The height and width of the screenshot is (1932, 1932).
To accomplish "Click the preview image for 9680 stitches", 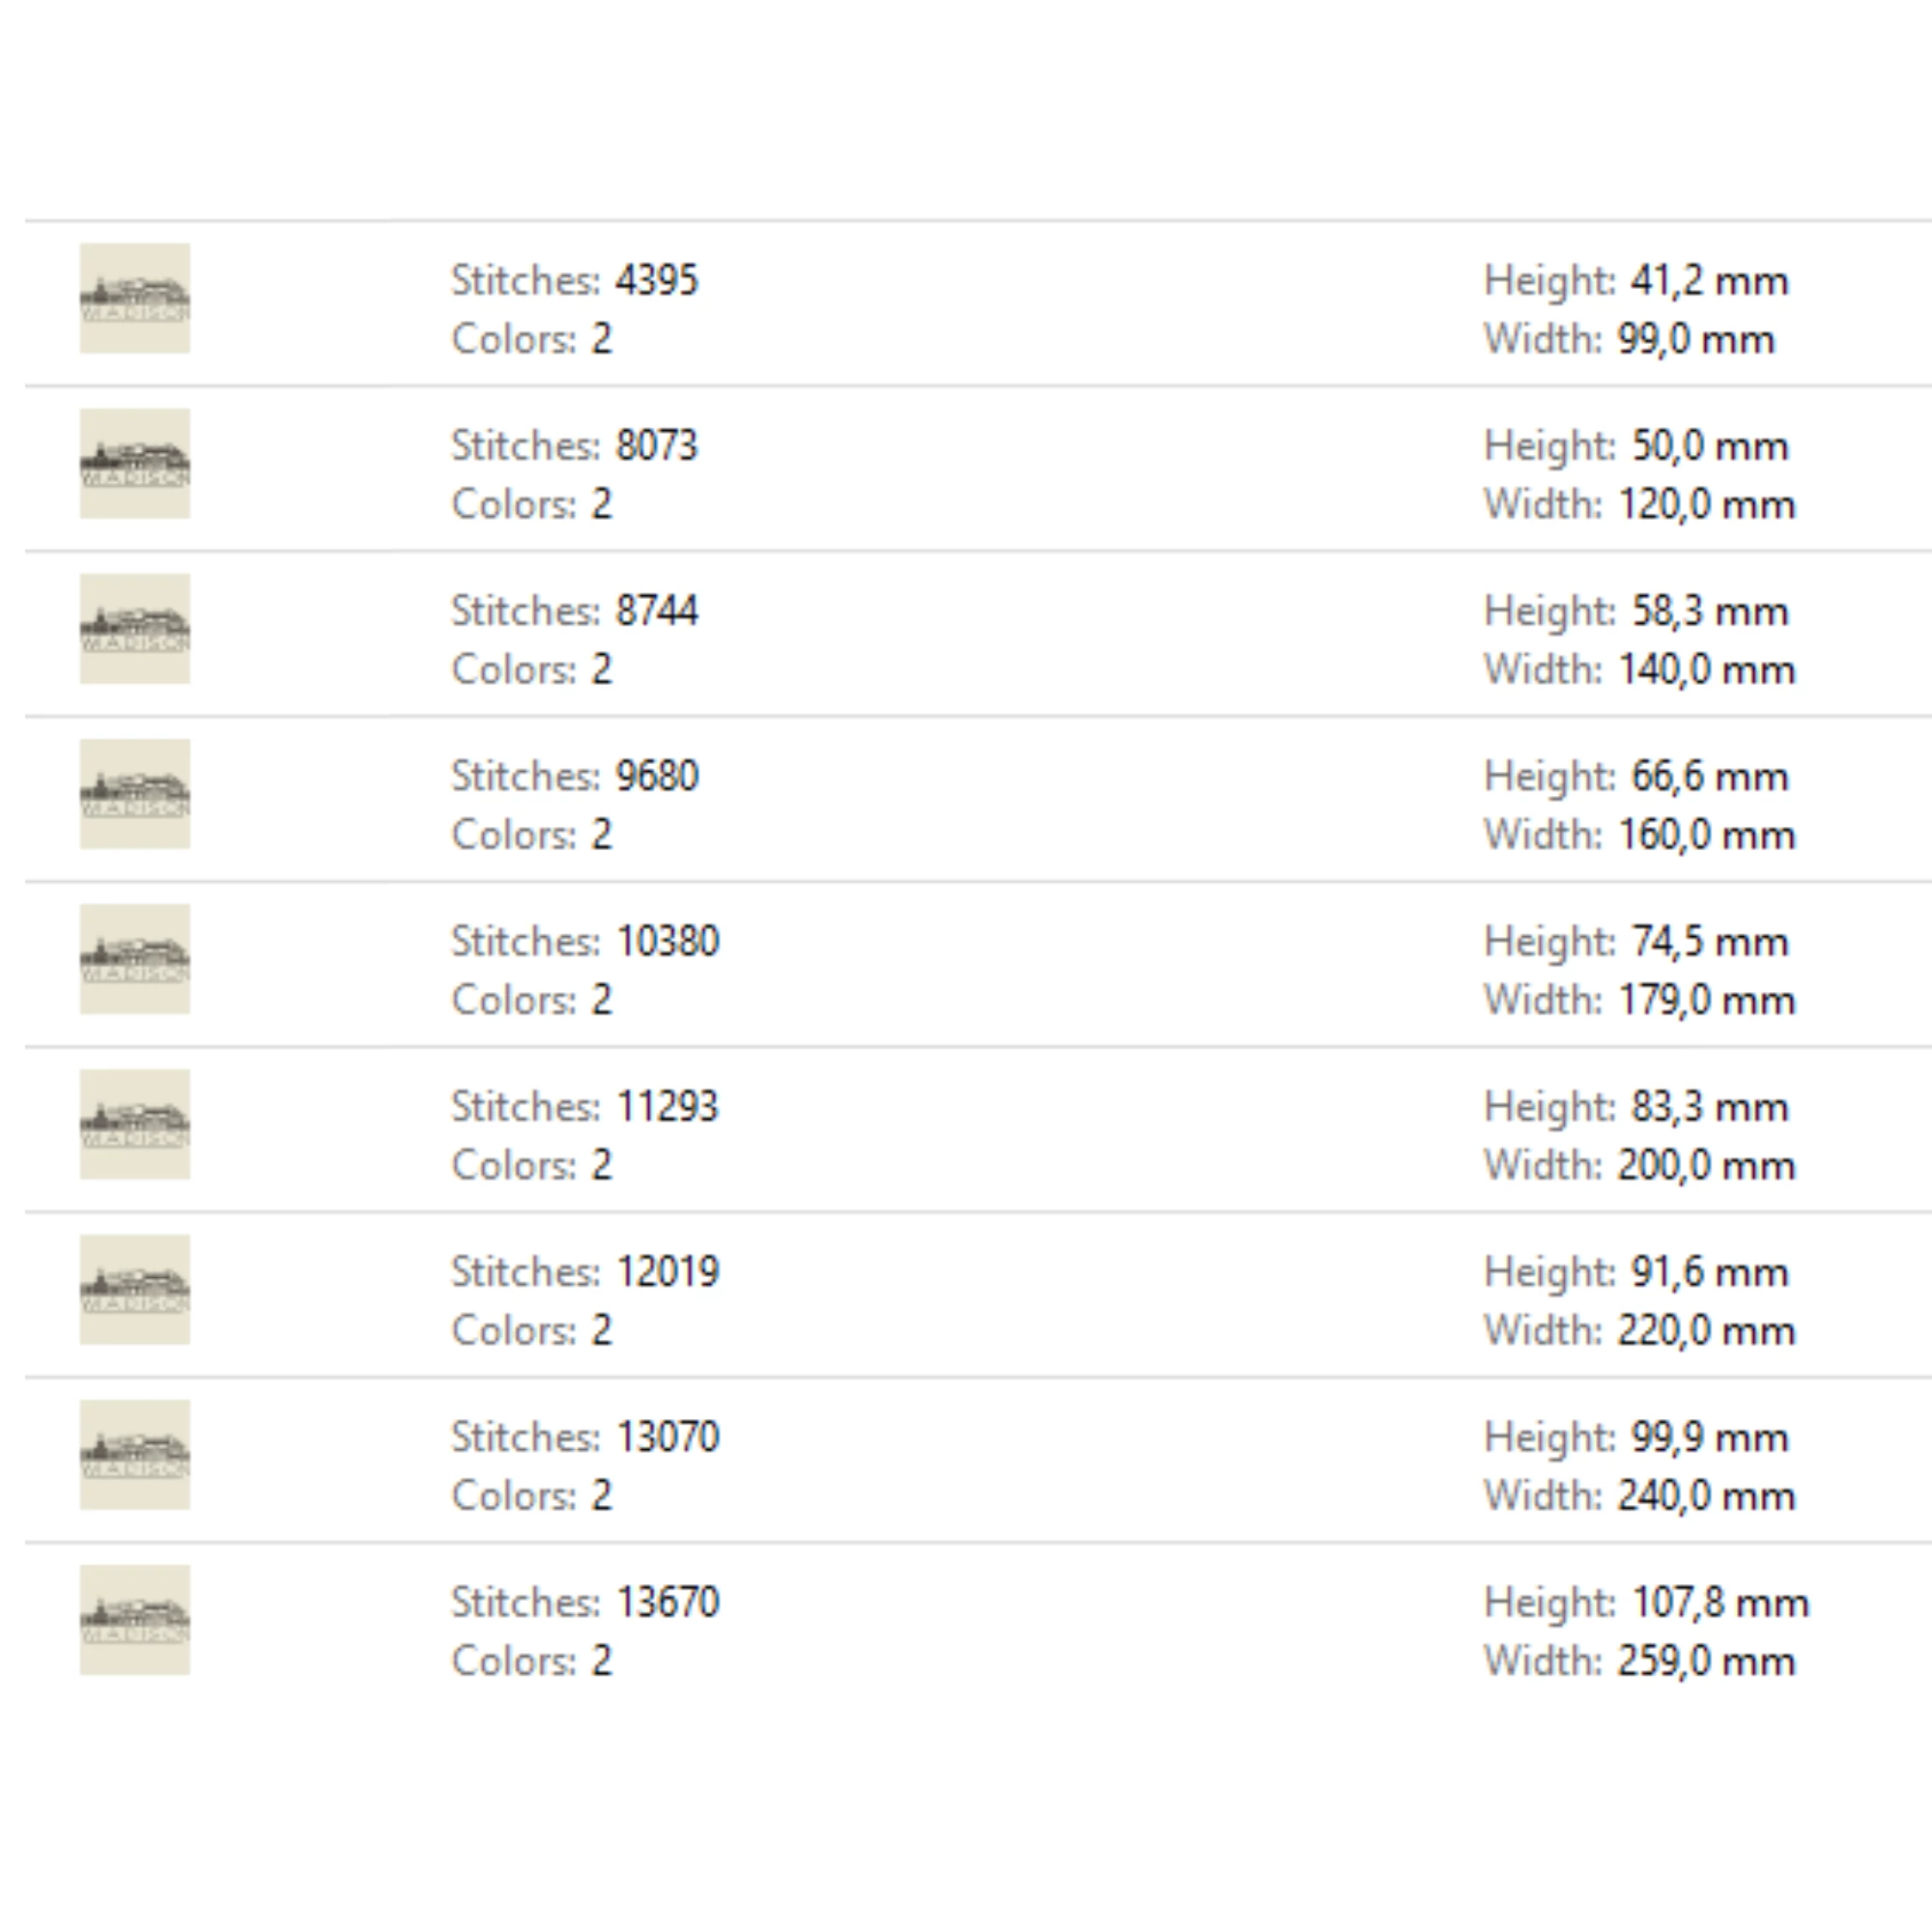I will coord(135,794).
